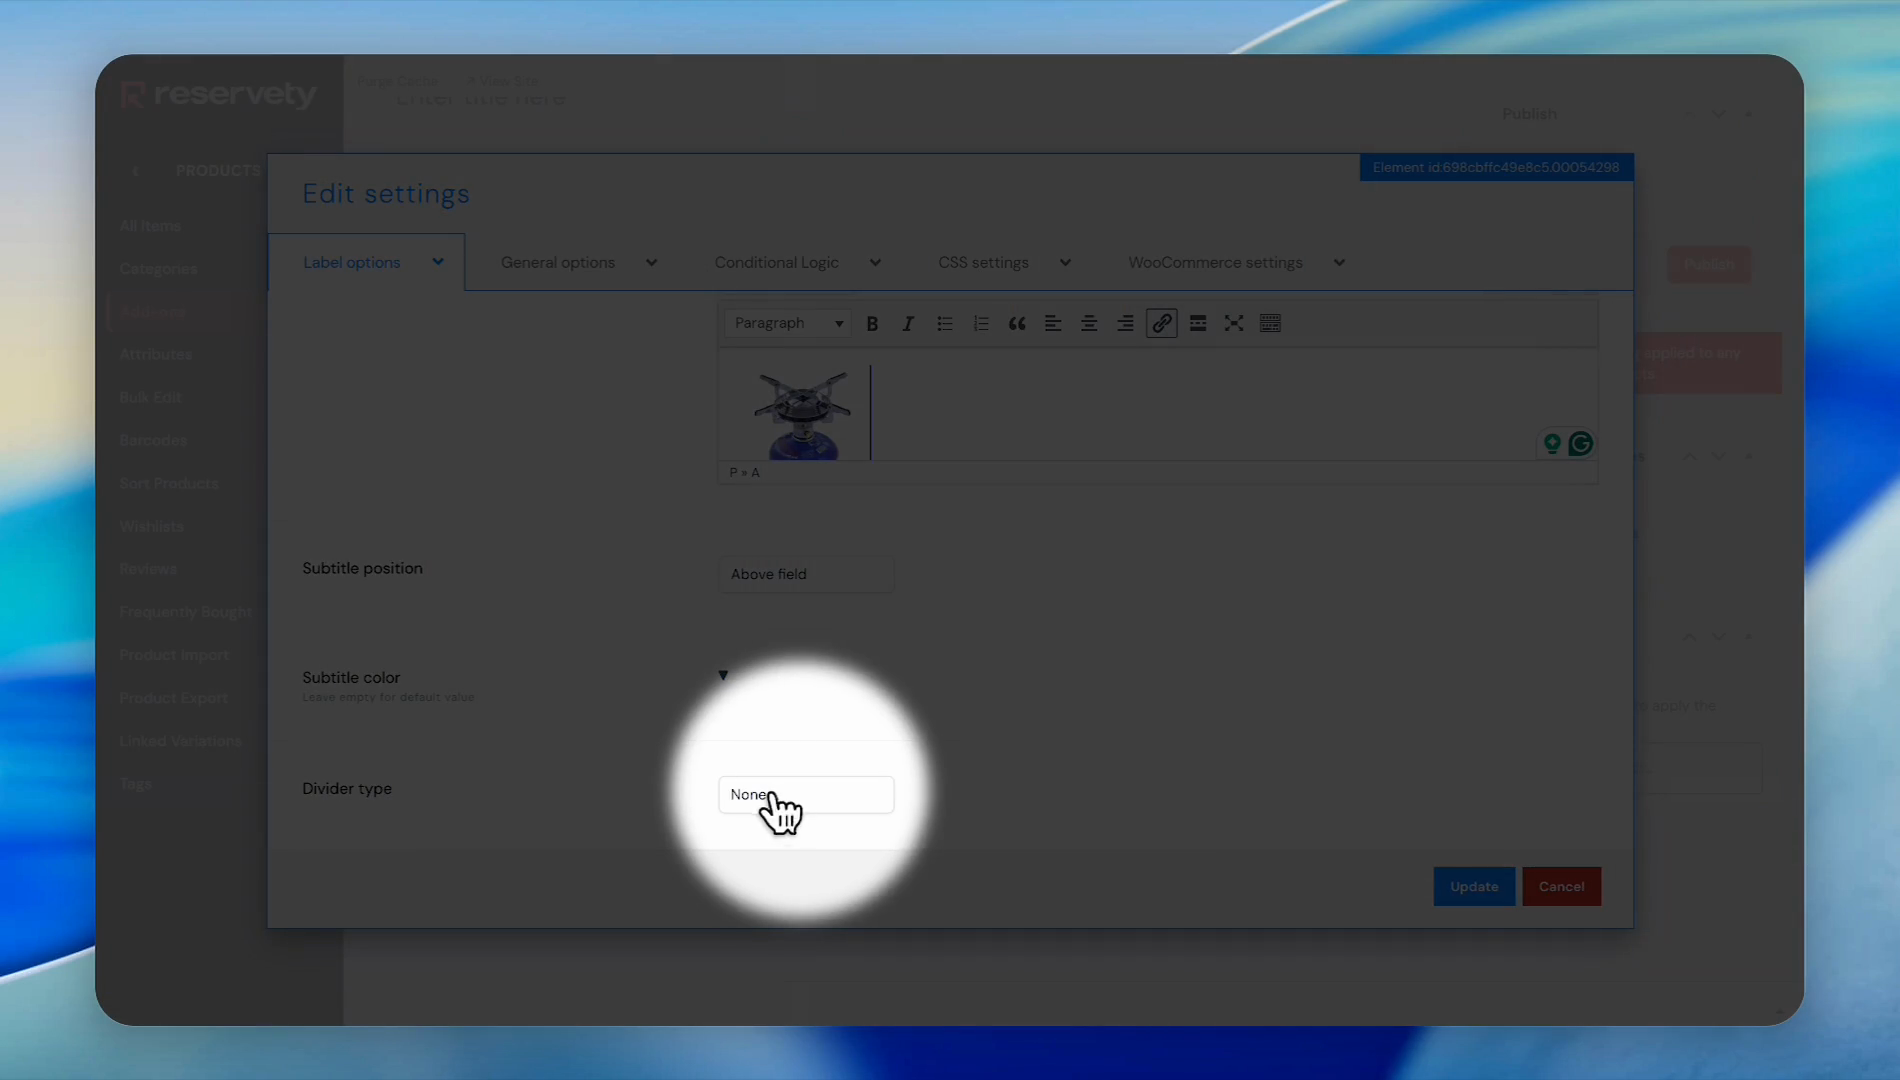Click the Cancel button
This screenshot has height=1080, width=1900.
[1561, 887]
